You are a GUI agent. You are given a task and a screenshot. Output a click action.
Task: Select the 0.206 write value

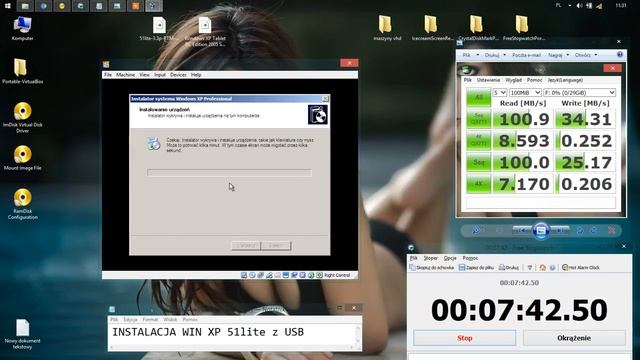585,184
